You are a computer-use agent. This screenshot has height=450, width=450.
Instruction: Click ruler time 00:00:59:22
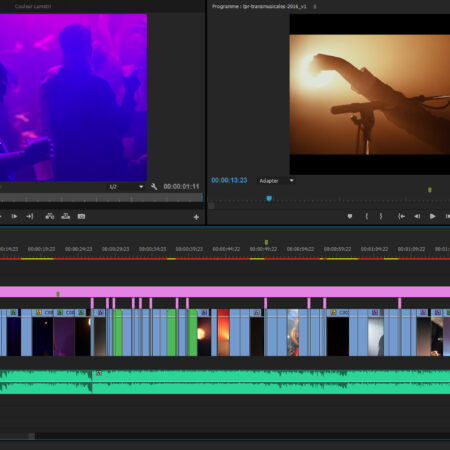(x=337, y=249)
